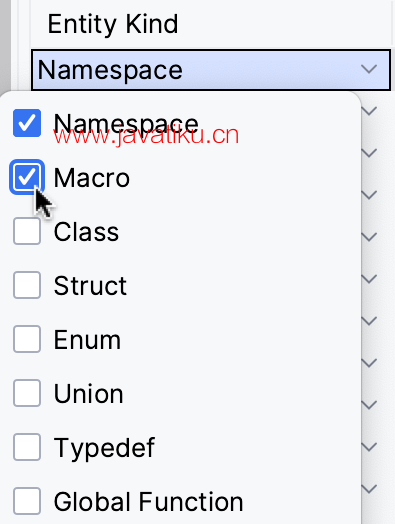The width and height of the screenshot is (395, 524).
Task: Turn on the Typedef checkbox
Action: [27, 447]
